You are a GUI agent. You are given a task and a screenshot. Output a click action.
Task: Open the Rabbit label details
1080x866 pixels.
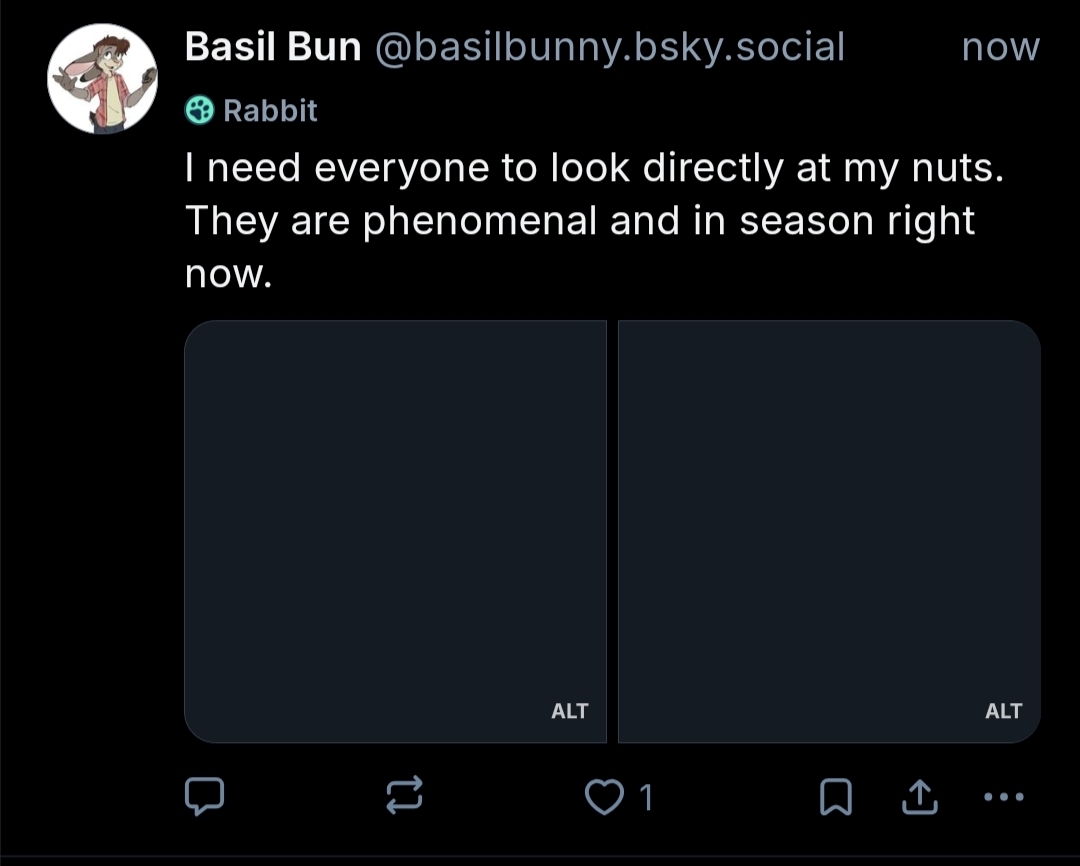270,110
